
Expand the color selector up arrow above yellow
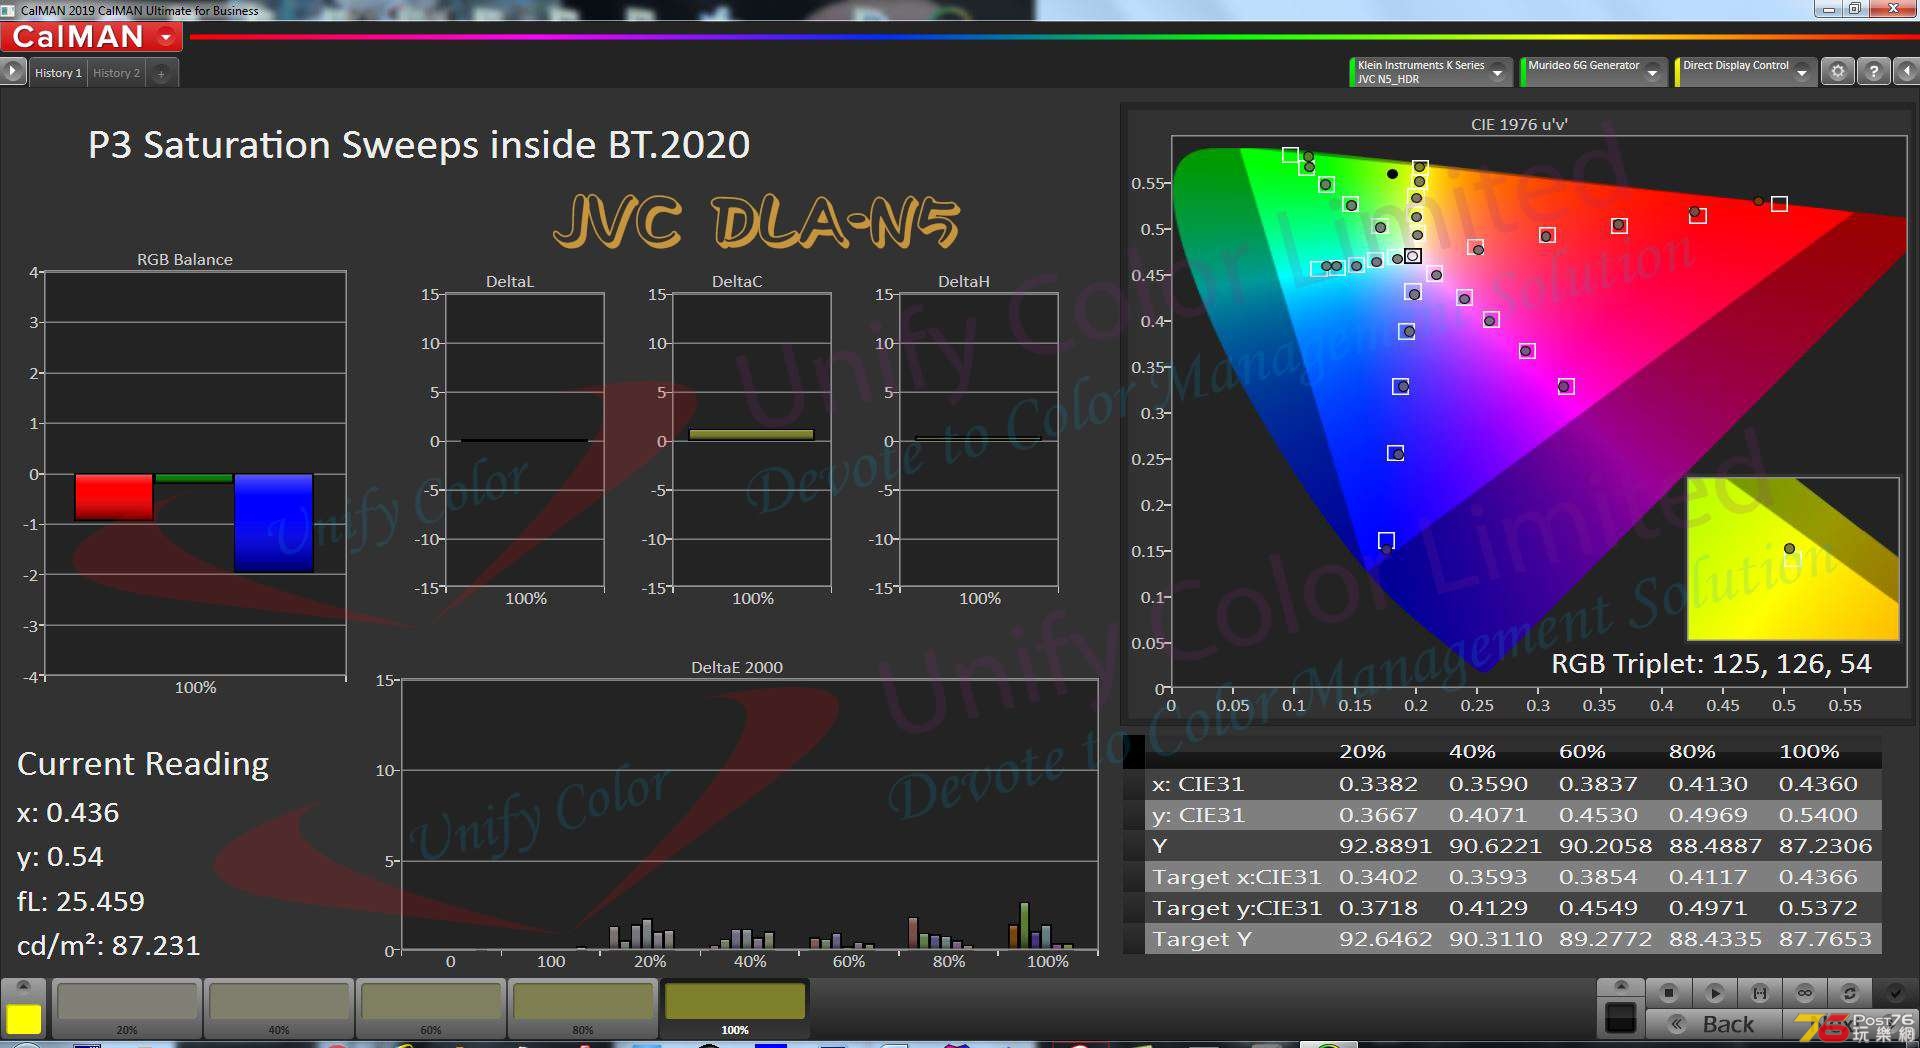click(x=24, y=987)
